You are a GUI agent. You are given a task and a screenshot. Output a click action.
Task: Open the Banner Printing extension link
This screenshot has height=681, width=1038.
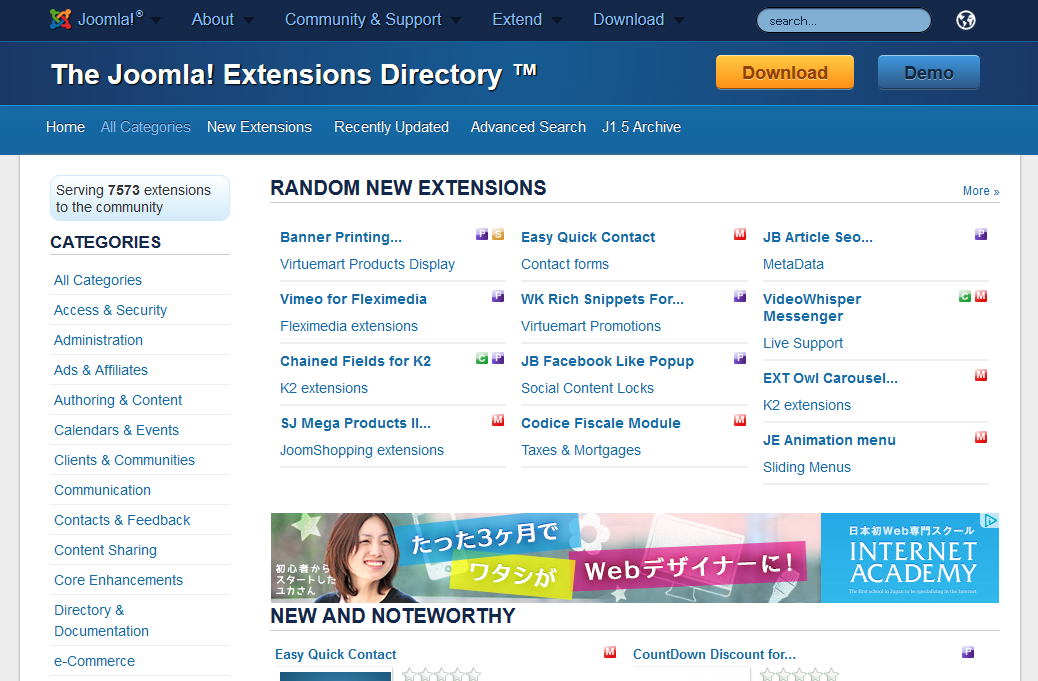point(341,237)
